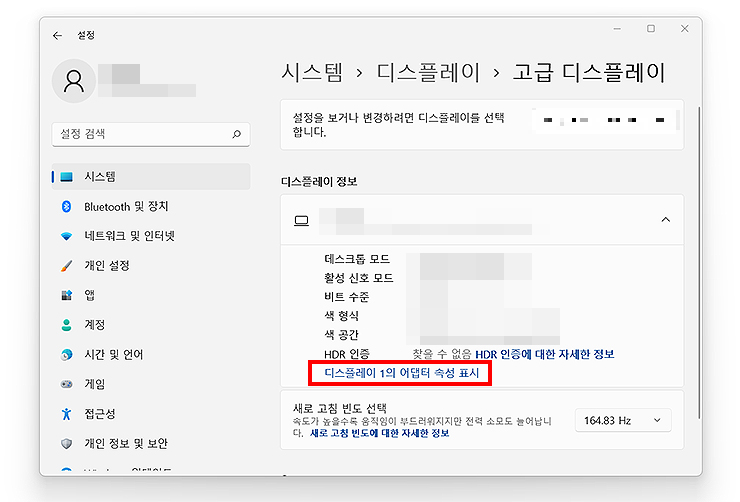Open the user profile avatar
The width and height of the screenshot is (740, 502).
click(x=74, y=81)
